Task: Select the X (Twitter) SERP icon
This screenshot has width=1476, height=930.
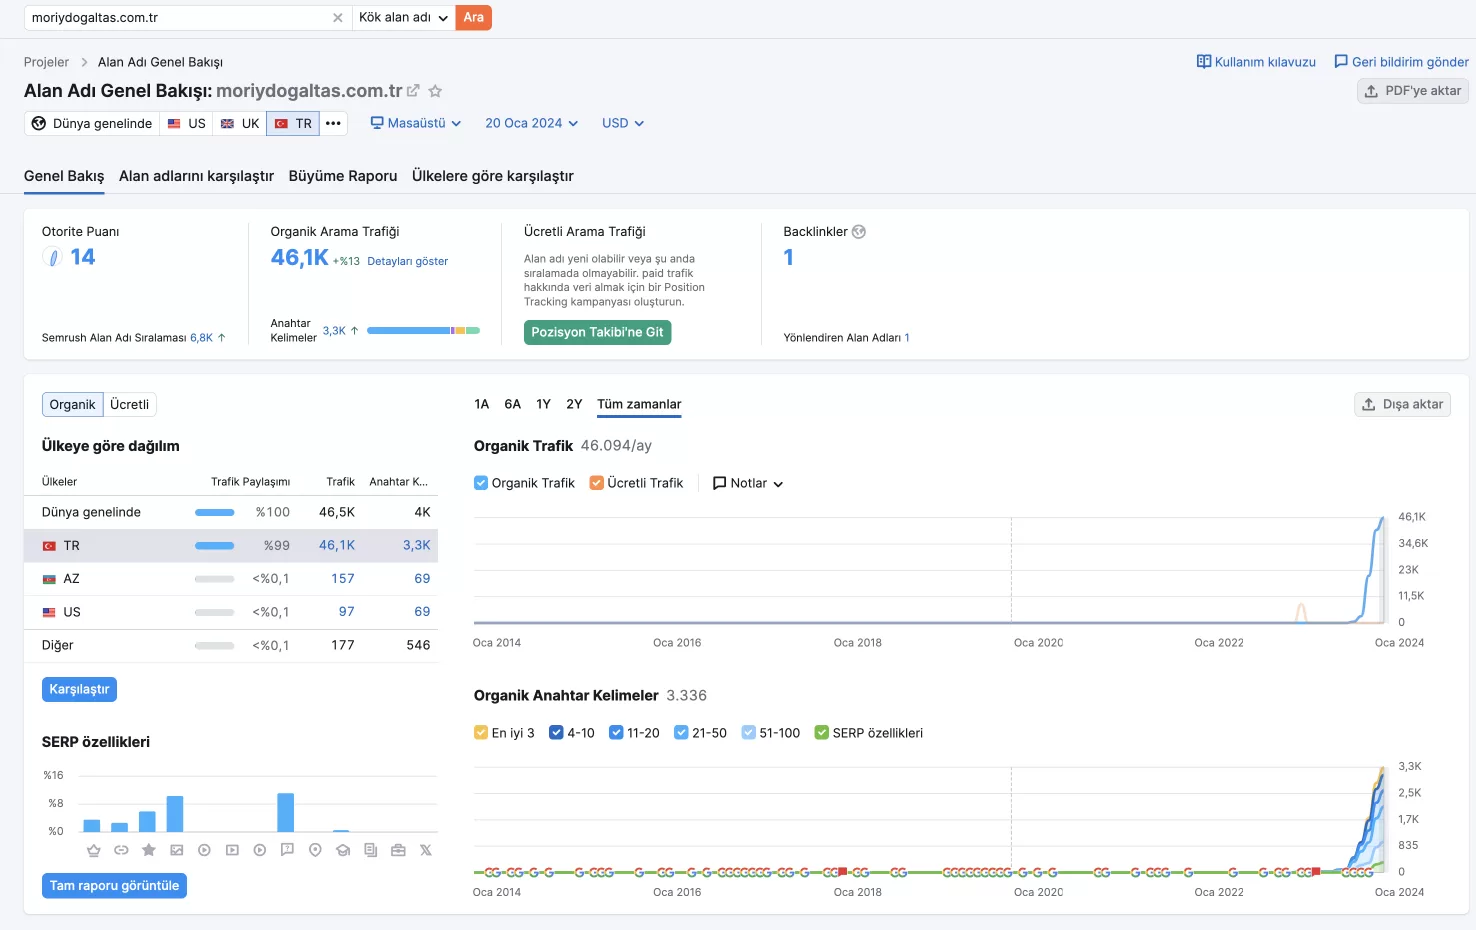Action: tap(426, 850)
